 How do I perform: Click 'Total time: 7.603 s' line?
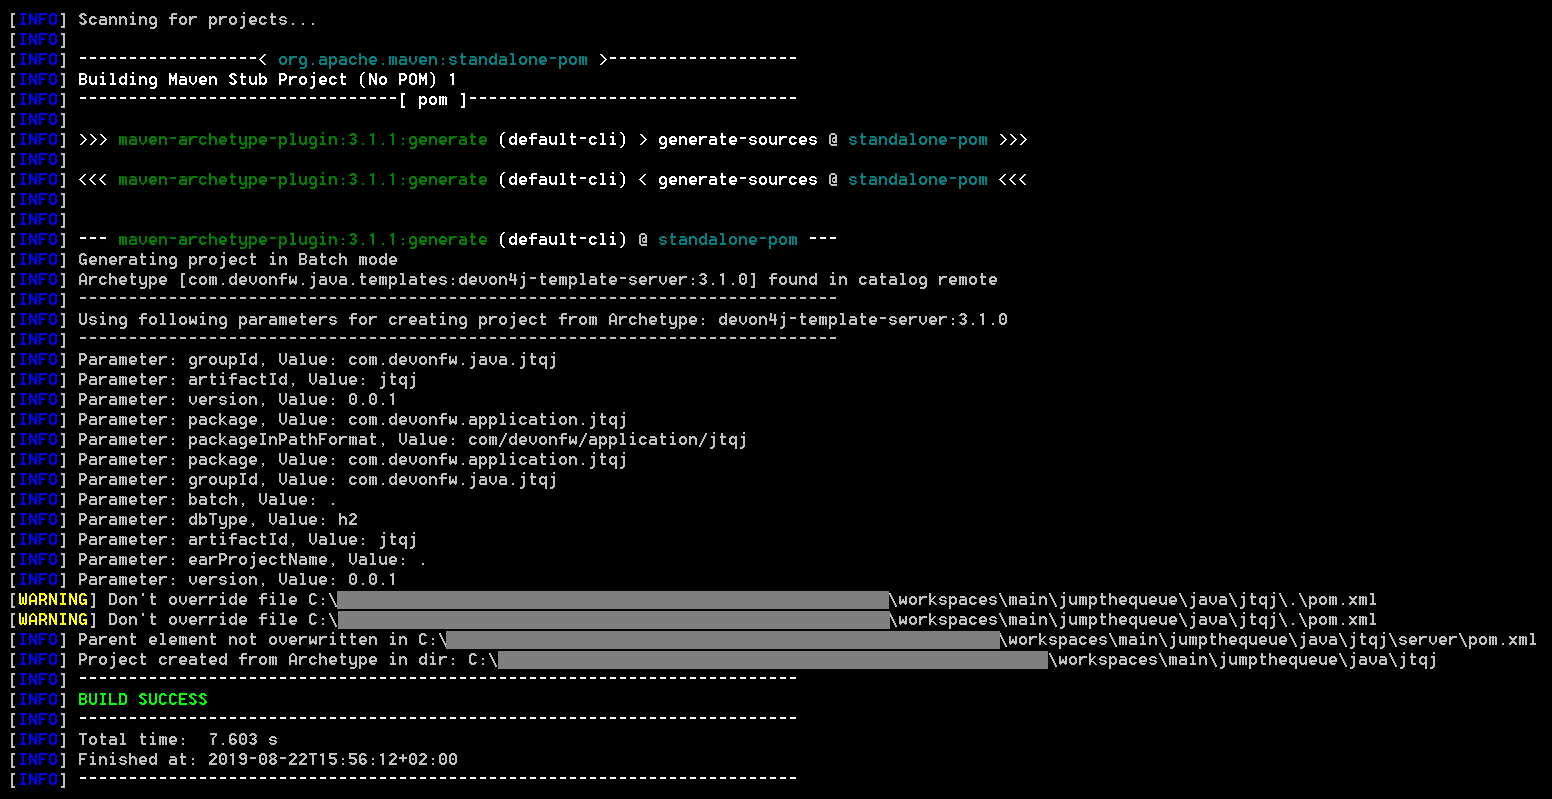click(178, 740)
